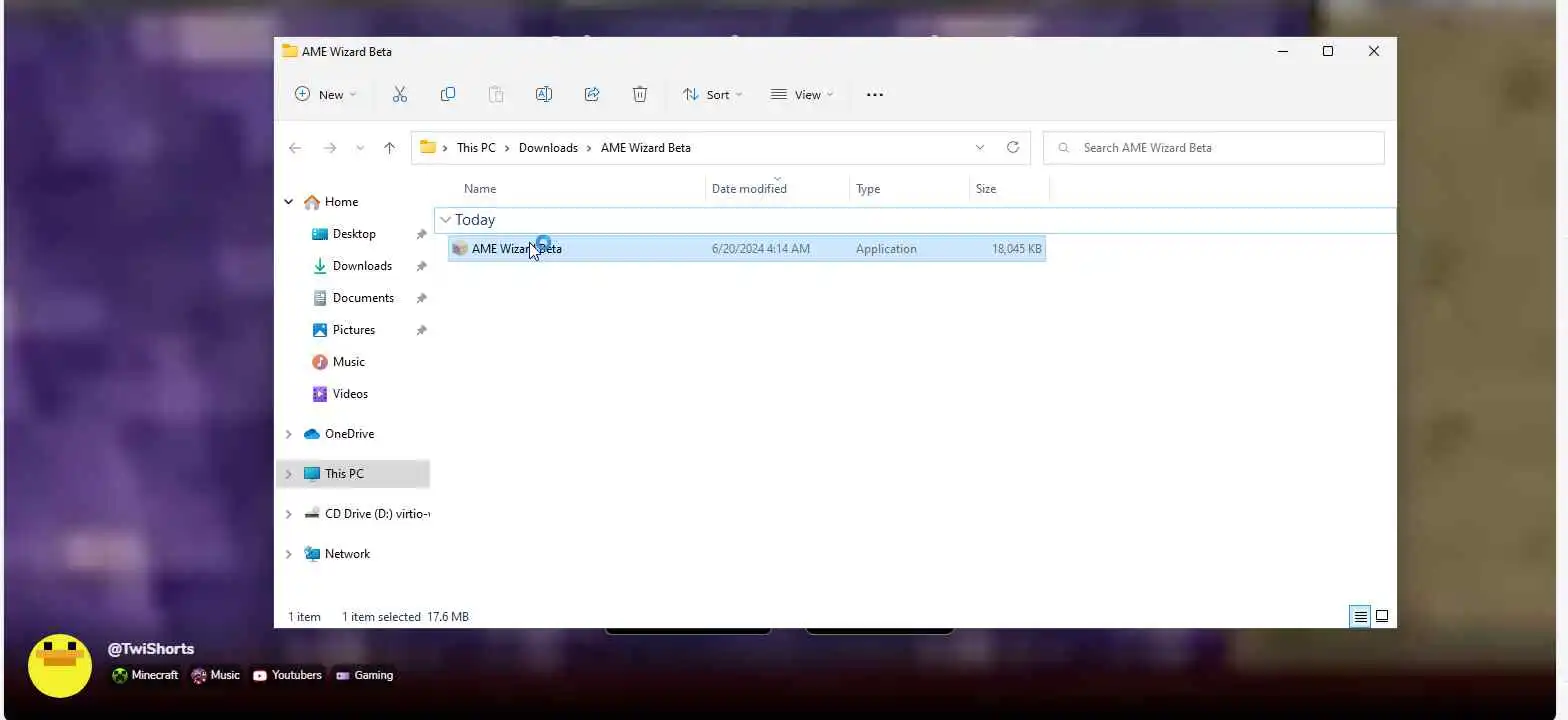Click the Share icon in toolbar
Screen dimensions: 1568x720
pos(592,94)
